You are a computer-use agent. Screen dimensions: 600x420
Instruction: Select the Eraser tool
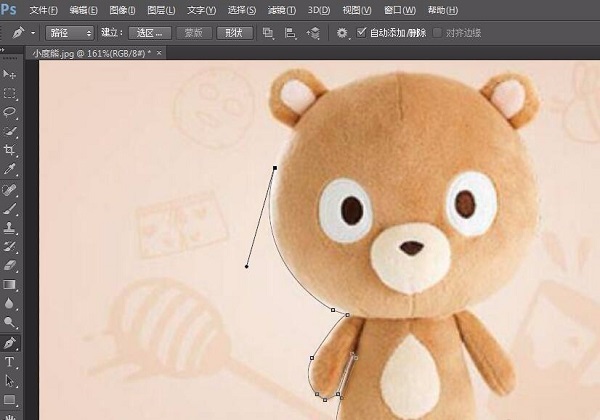pyautogui.click(x=10, y=266)
